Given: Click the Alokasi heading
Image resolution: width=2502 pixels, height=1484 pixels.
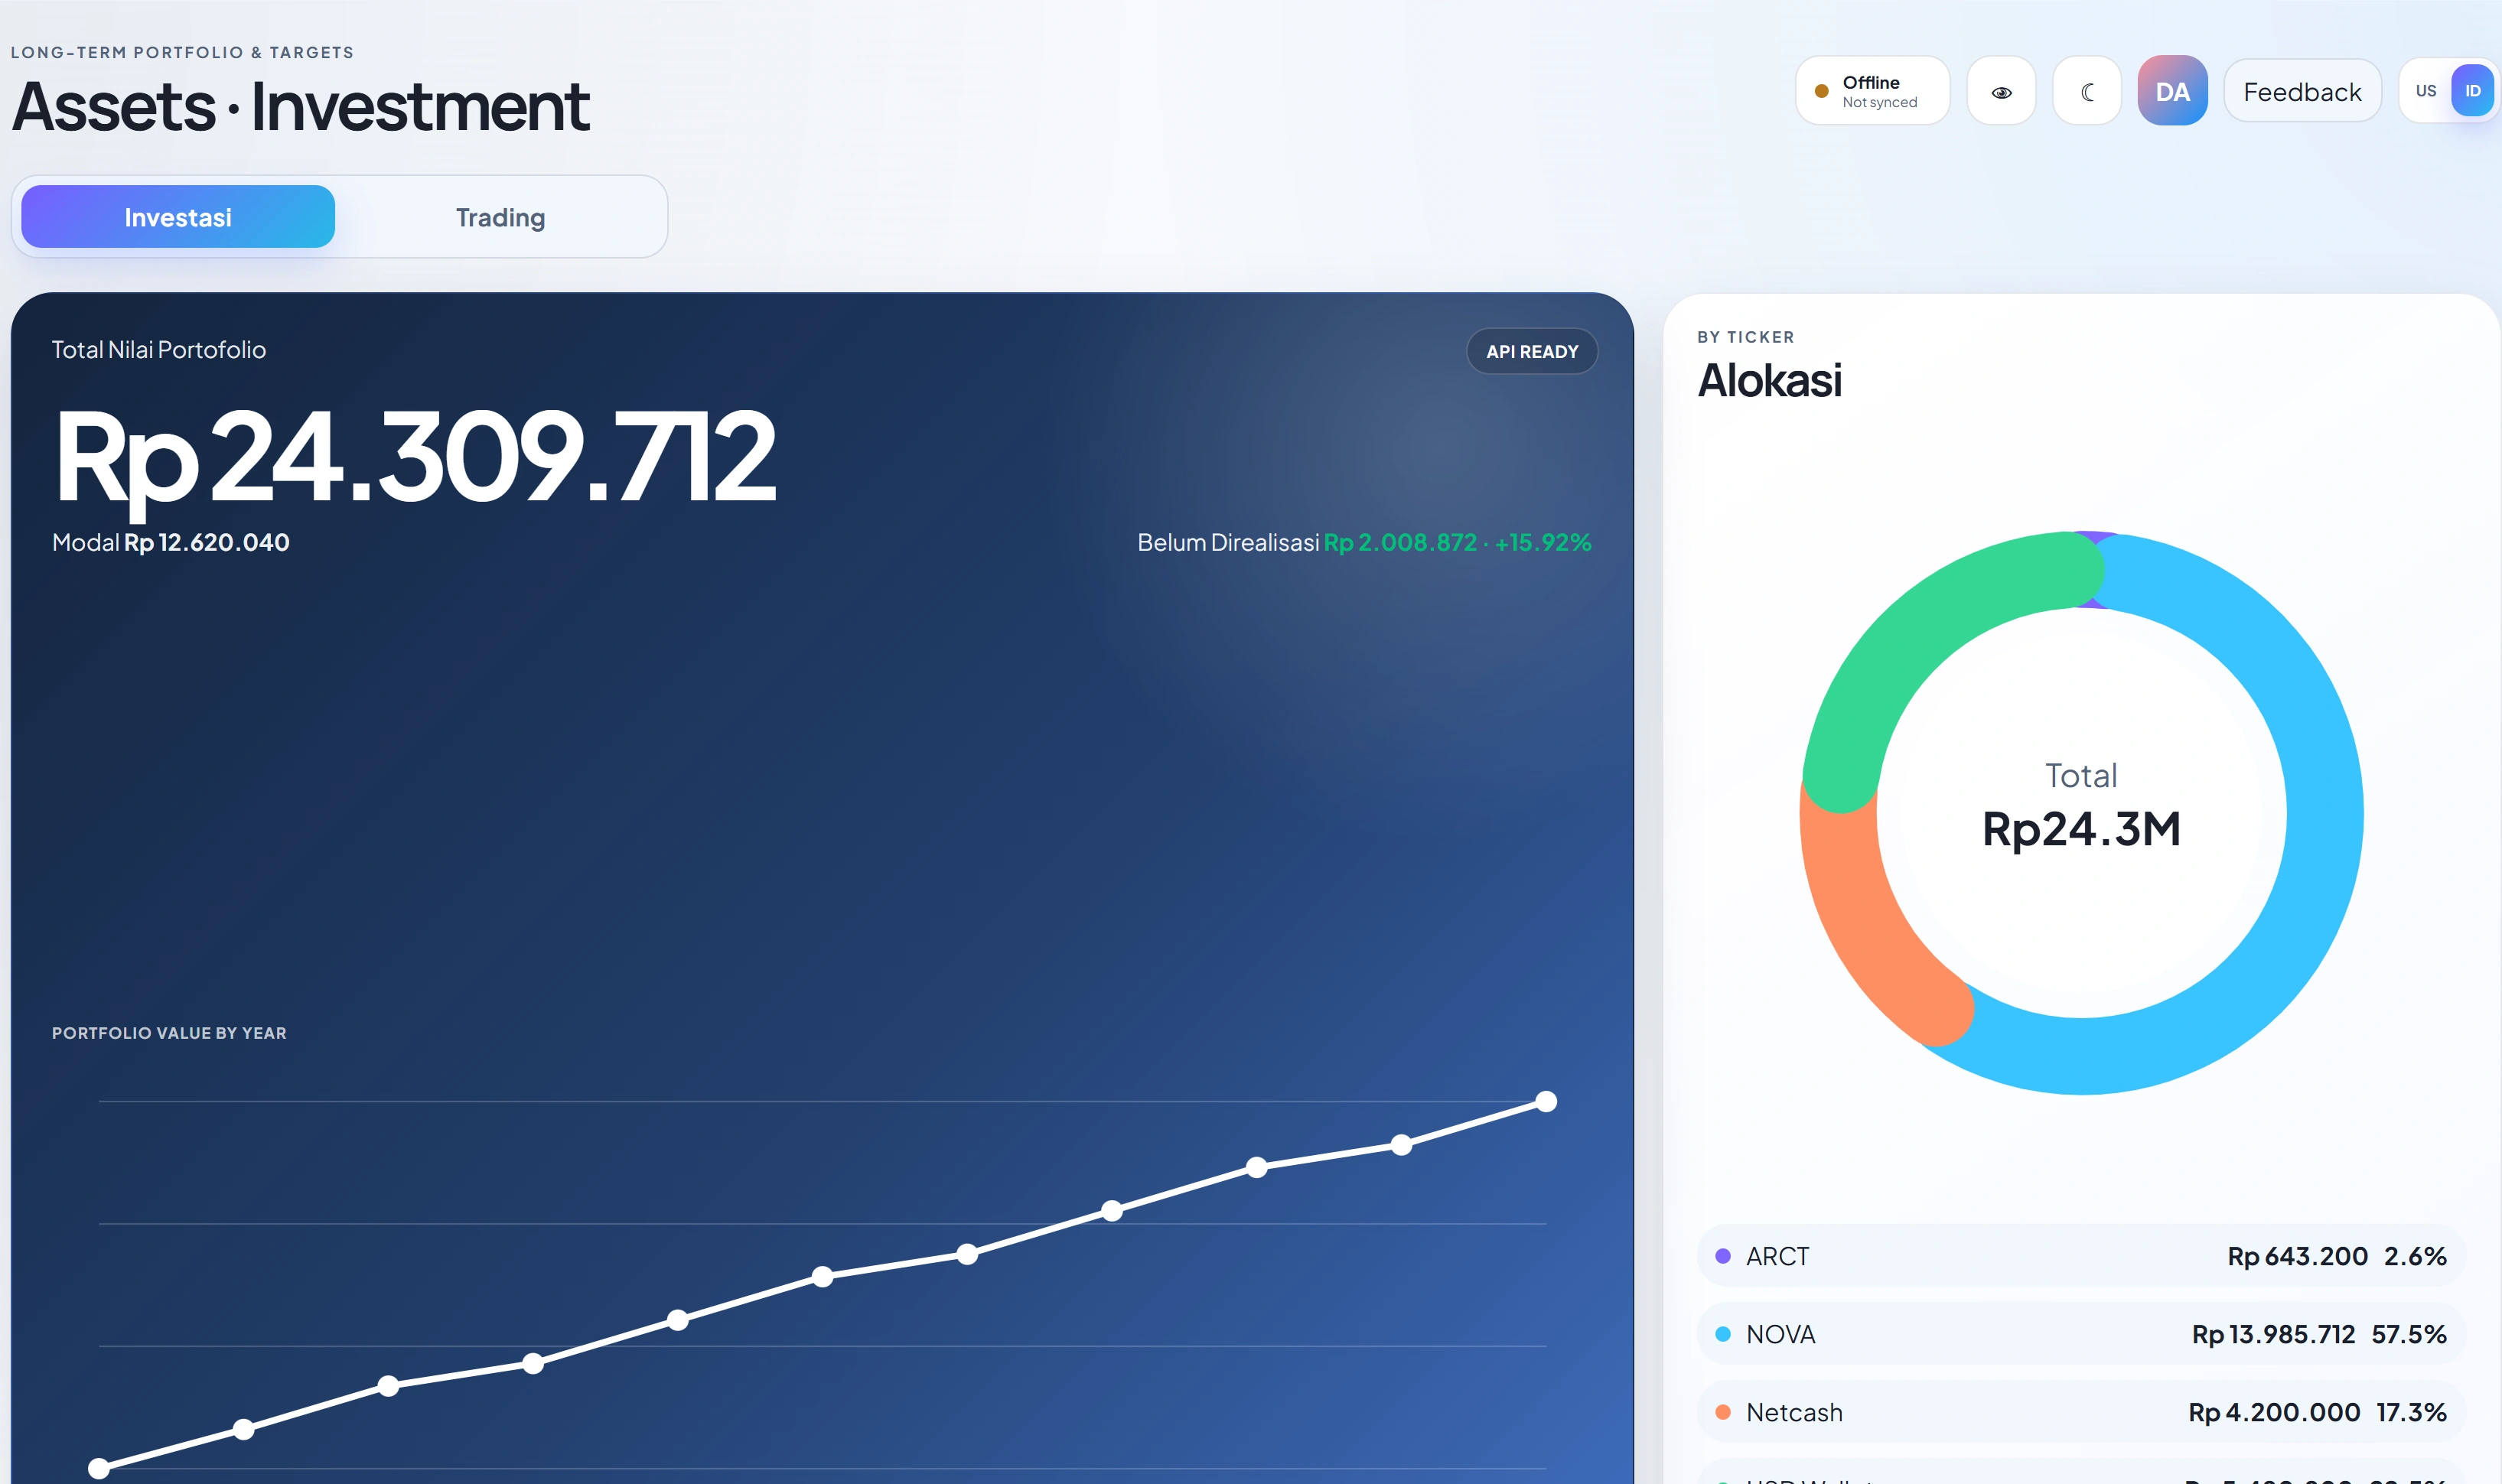Looking at the screenshot, I should pos(1769,380).
